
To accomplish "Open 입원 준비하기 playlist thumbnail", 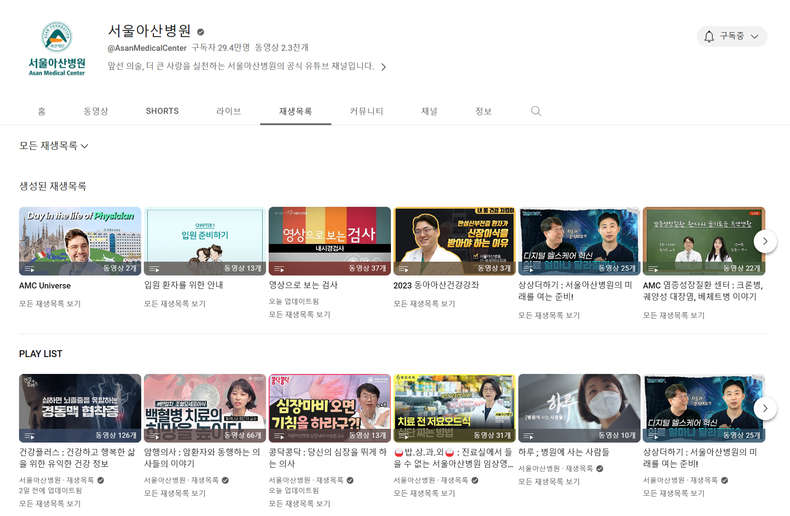I will (205, 241).
